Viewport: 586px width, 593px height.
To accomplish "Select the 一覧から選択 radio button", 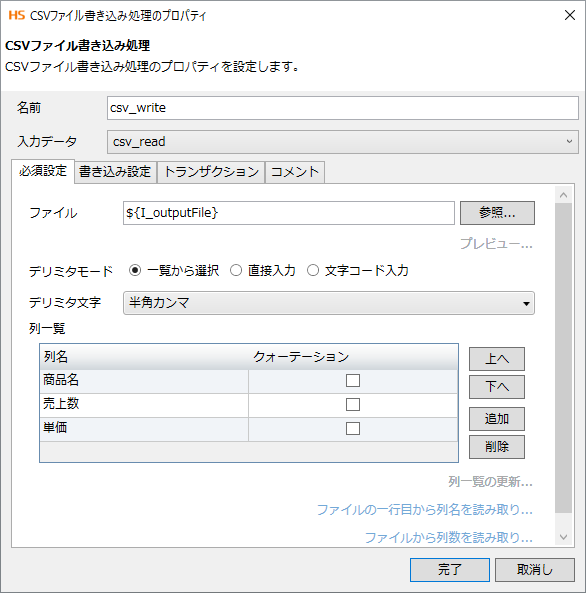I will click(x=135, y=270).
